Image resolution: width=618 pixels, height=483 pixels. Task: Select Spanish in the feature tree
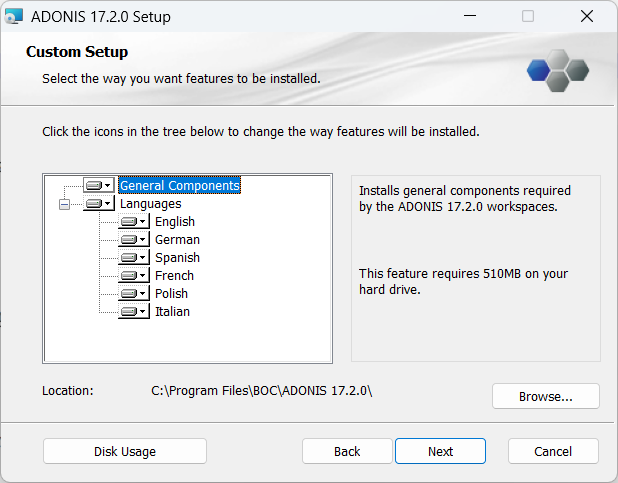tap(177, 257)
